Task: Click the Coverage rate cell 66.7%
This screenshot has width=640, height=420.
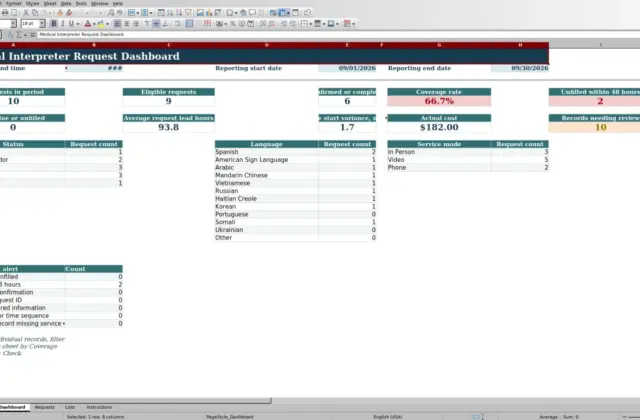Action: 439,101
